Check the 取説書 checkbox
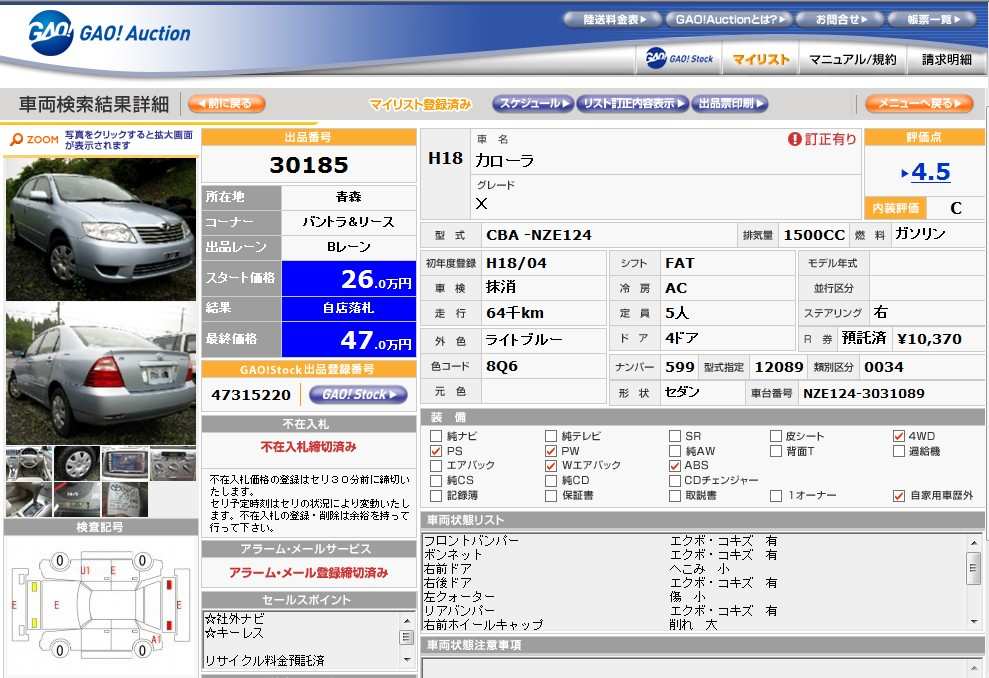This screenshot has width=989, height=678. click(675, 496)
